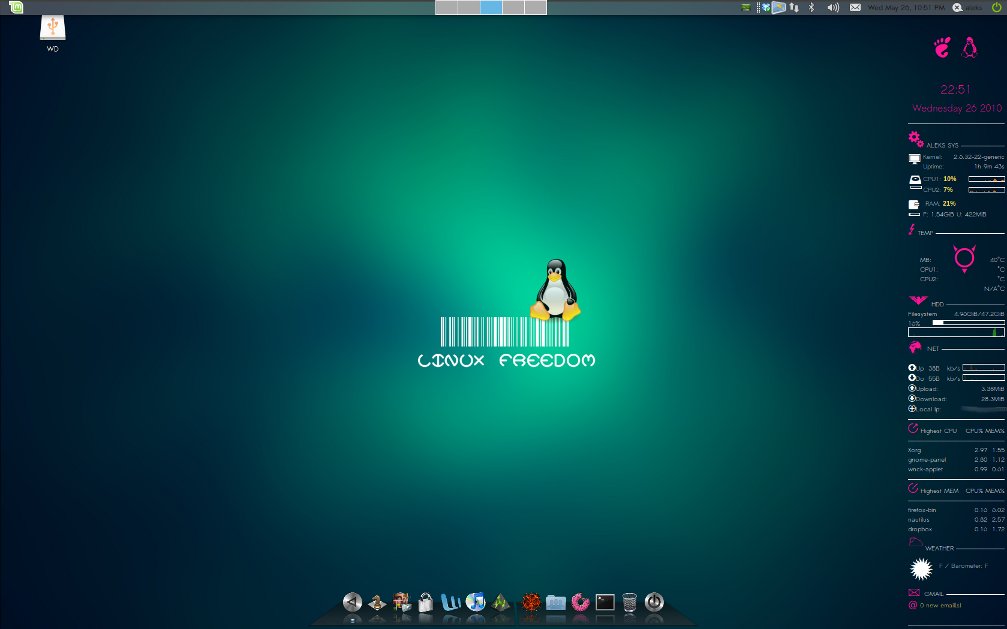The height and width of the screenshot is (629, 1007).
Task: Click the dropbox process row
Action: coord(956,529)
